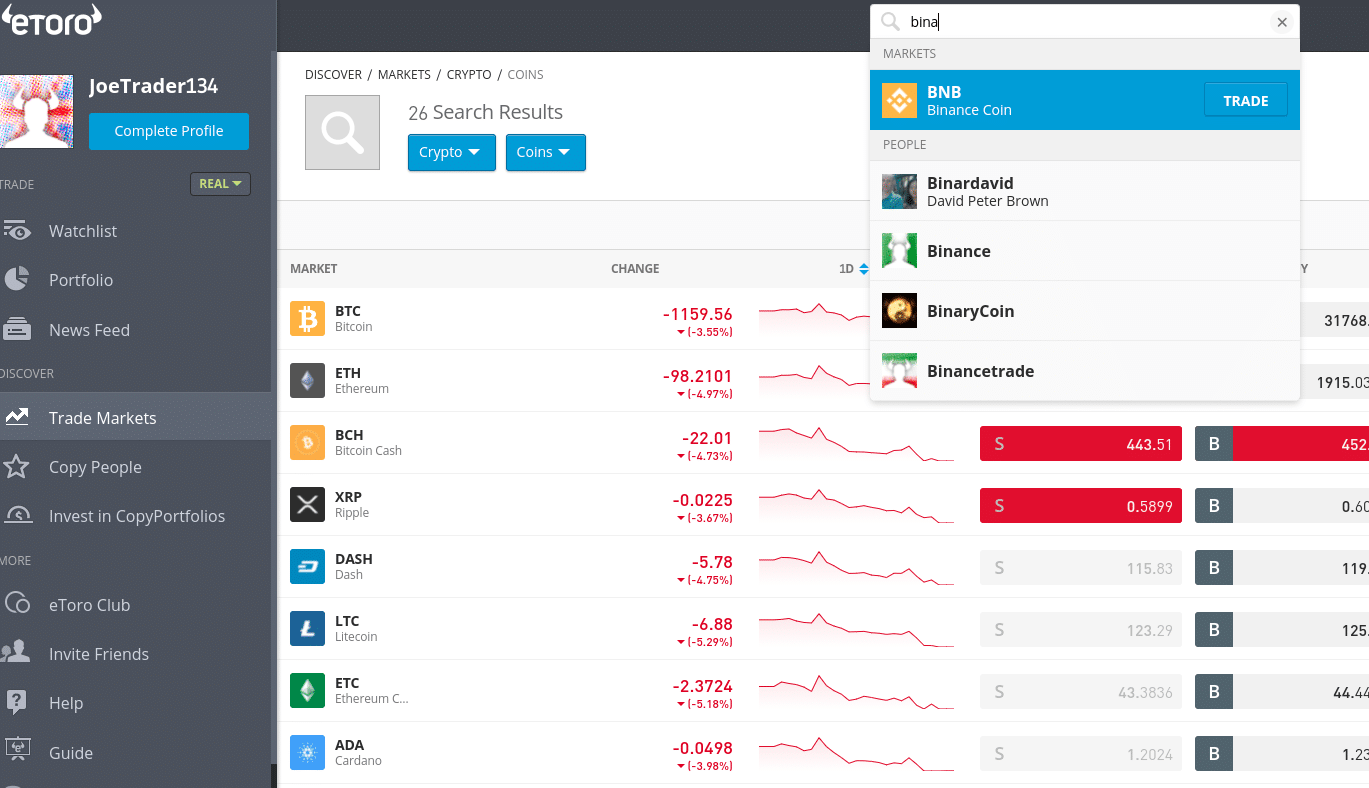
Task: Click the Cardano ADA icon
Action: pyautogui.click(x=307, y=753)
